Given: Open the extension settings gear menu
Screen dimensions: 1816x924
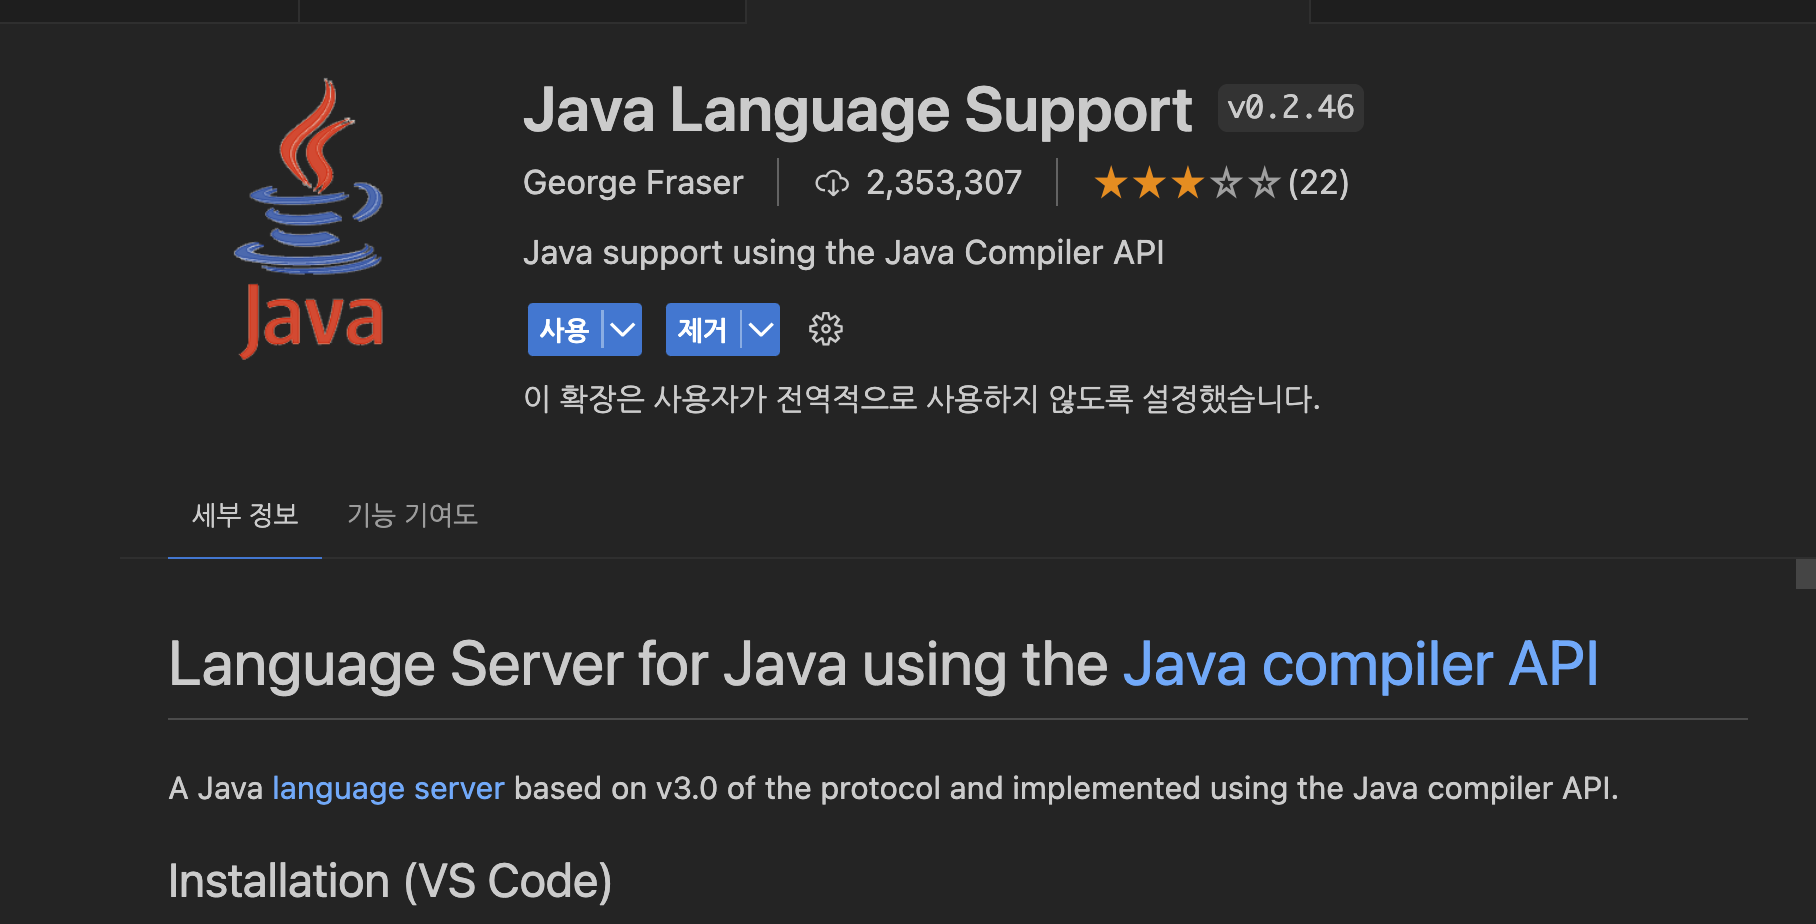Looking at the screenshot, I should click(825, 329).
